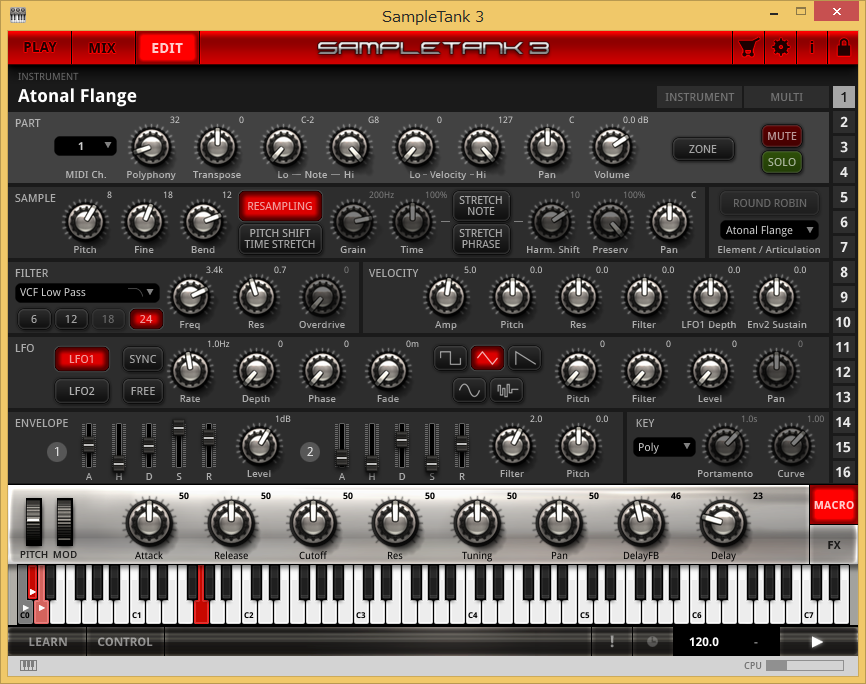Show the MACRO panel
This screenshot has height=684, width=866.
pyautogui.click(x=833, y=505)
